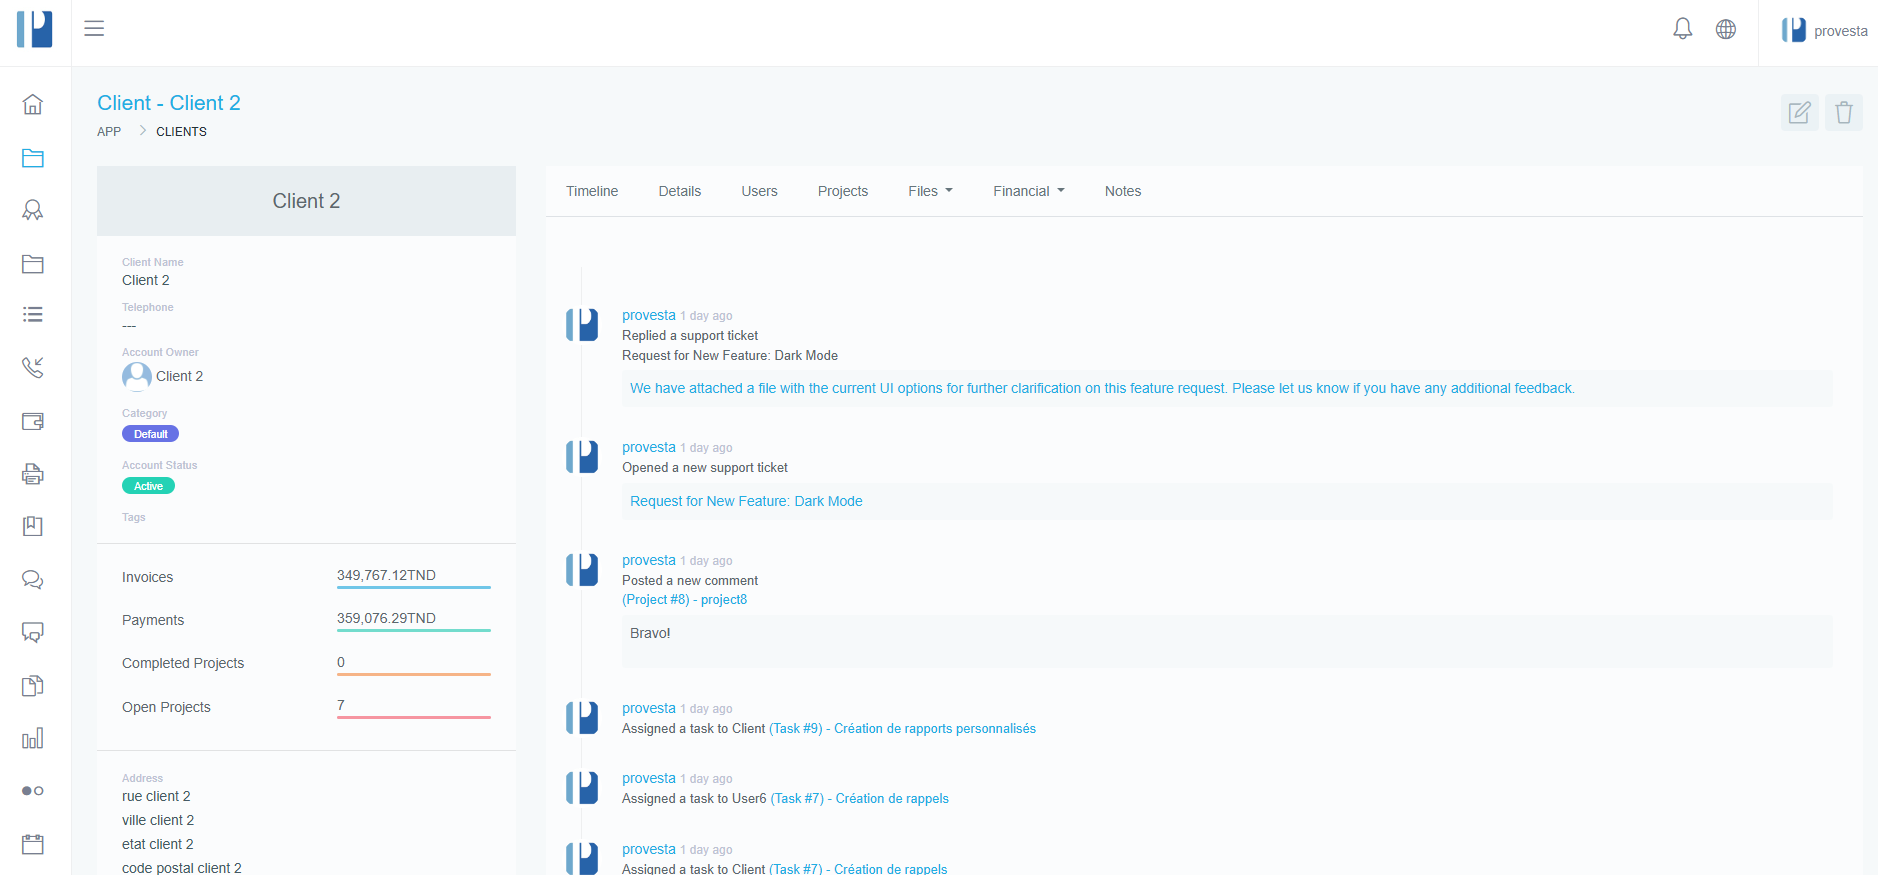Click the globe language icon
The width and height of the screenshot is (1878, 875).
[1725, 30]
